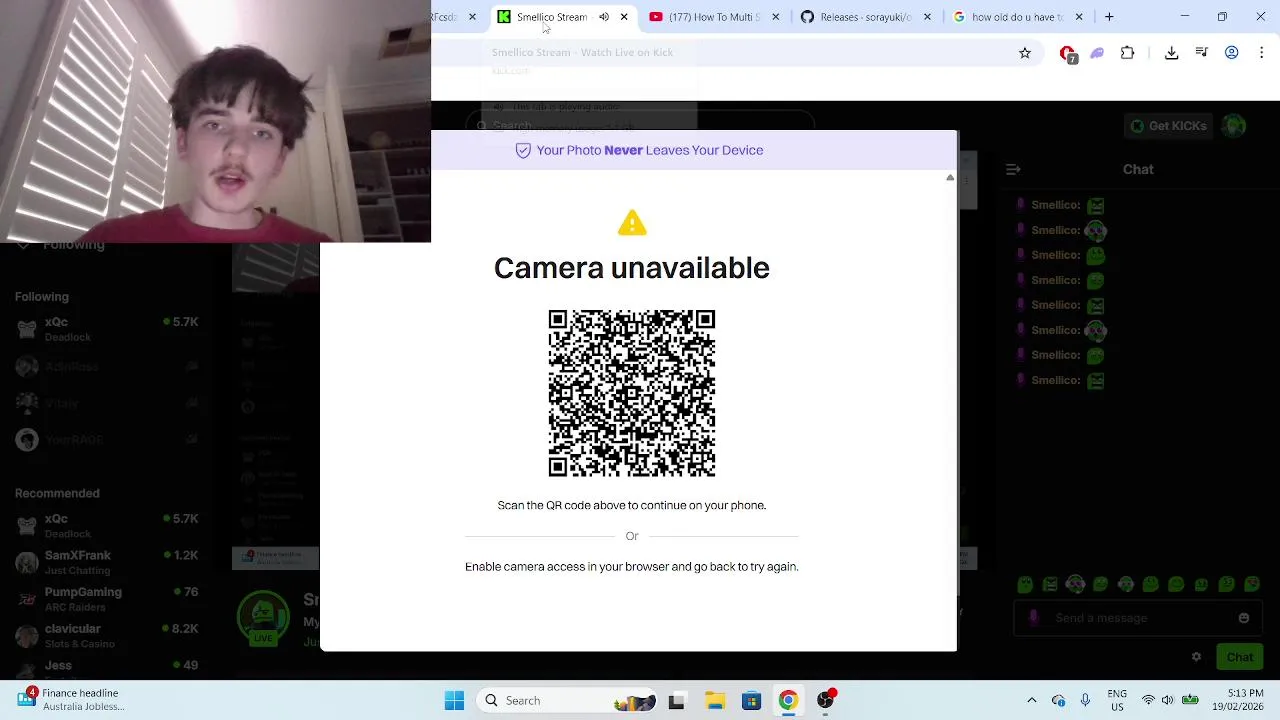Screen dimensions: 1280x720
Task: Click the Chat panel heading
Action: 1138,170
